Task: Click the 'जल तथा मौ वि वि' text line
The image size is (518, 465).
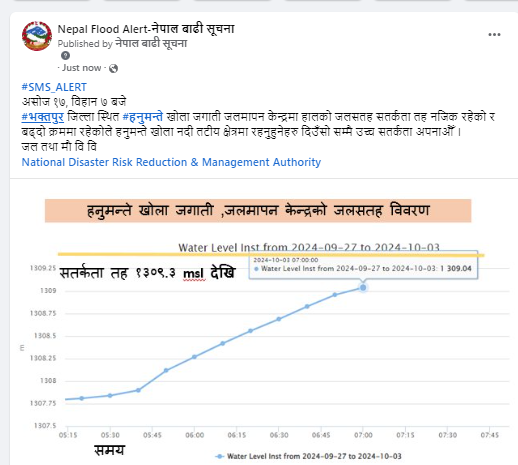Action: 59,147
